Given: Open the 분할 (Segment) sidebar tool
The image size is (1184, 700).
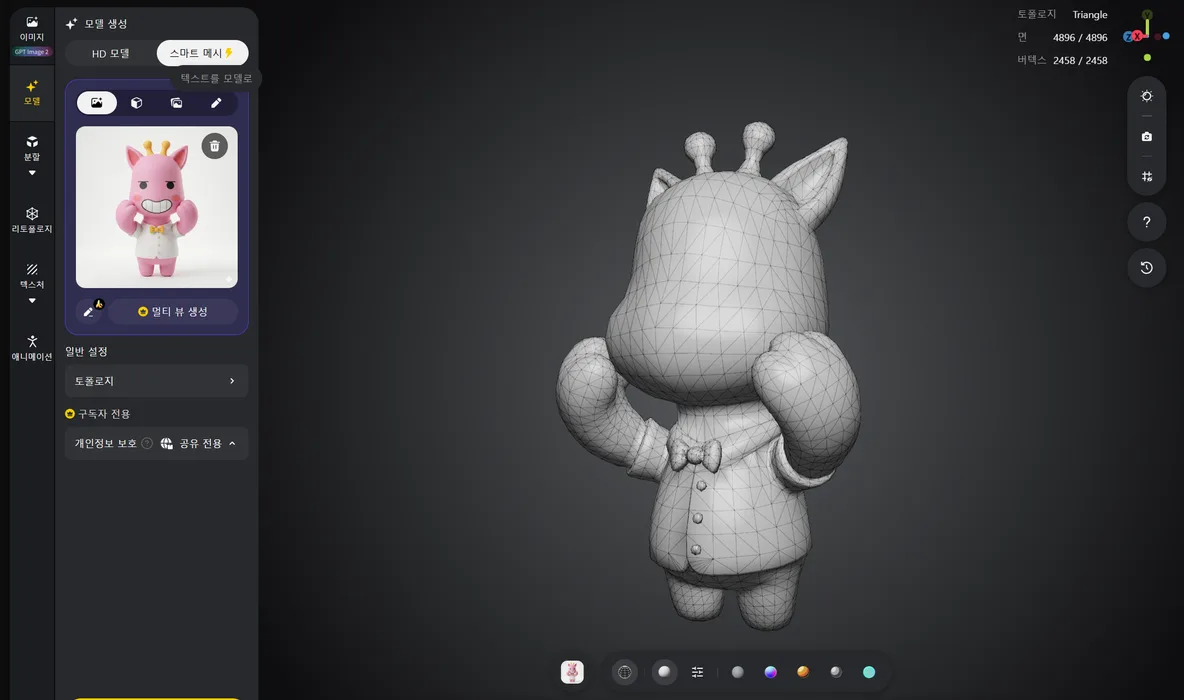Looking at the screenshot, I should (32, 148).
